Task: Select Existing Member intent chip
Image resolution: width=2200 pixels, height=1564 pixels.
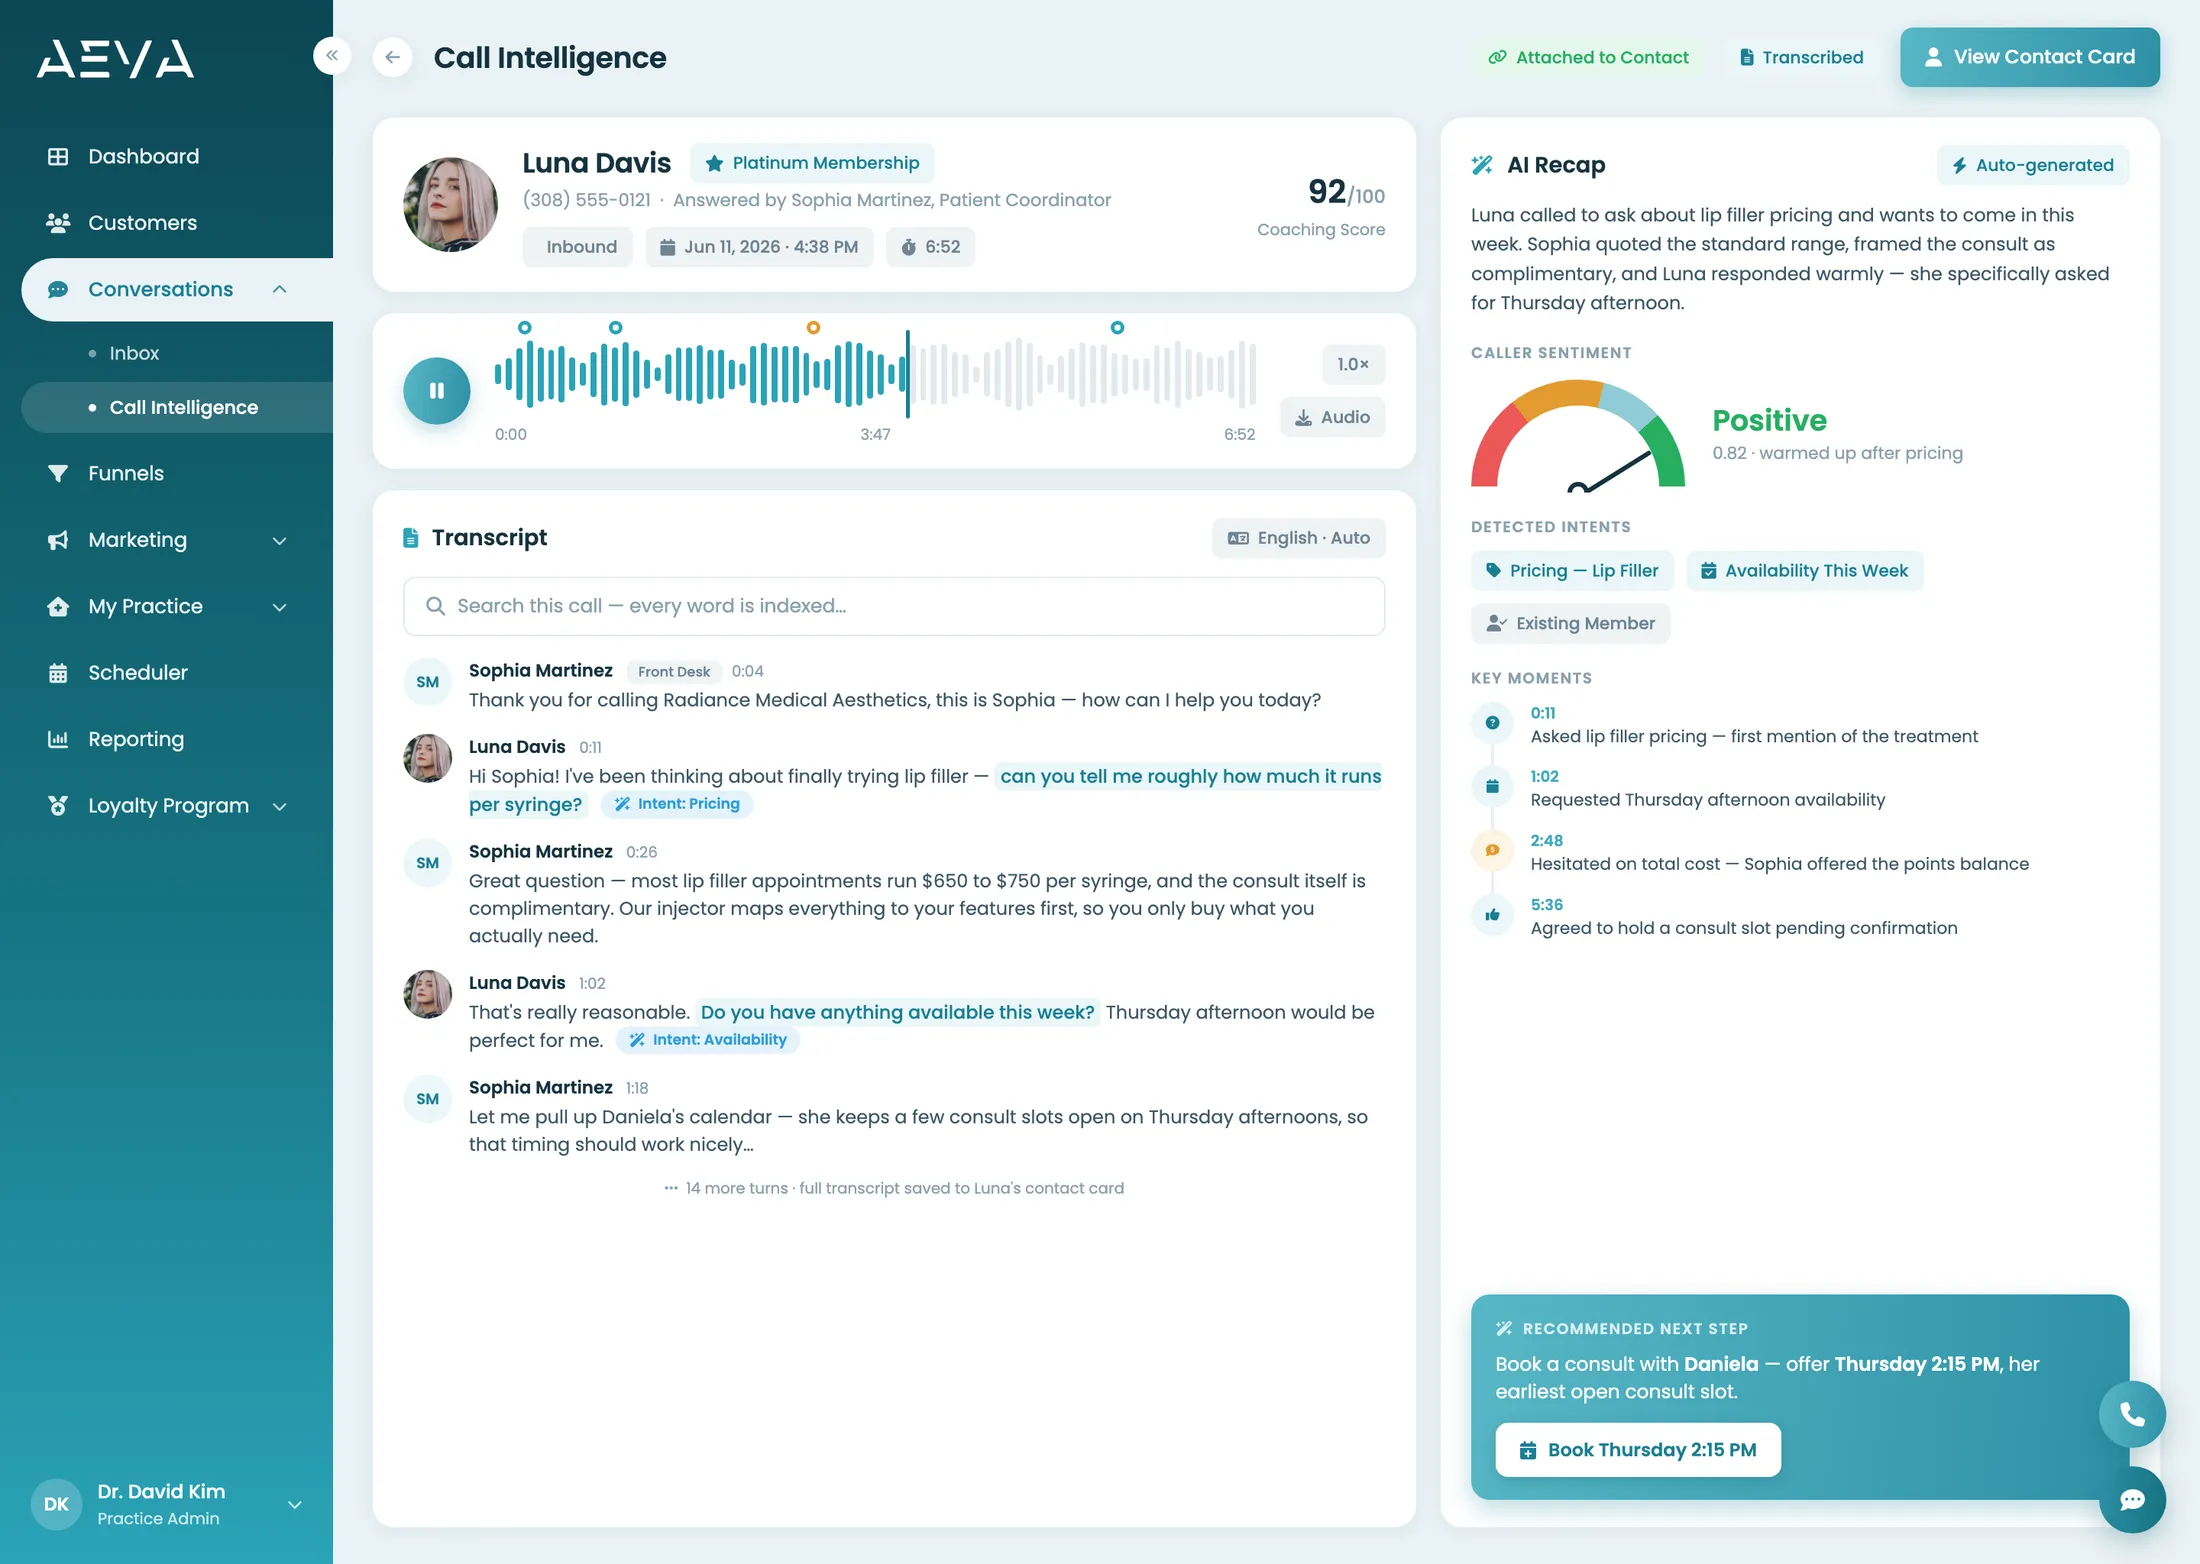Action: point(1570,624)
